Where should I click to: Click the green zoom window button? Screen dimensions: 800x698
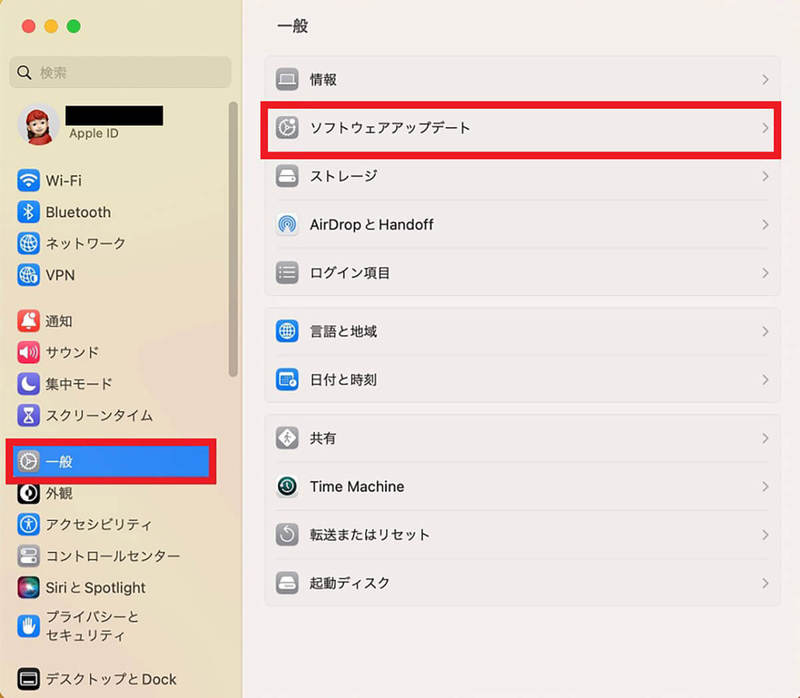(x=73, y=26)
